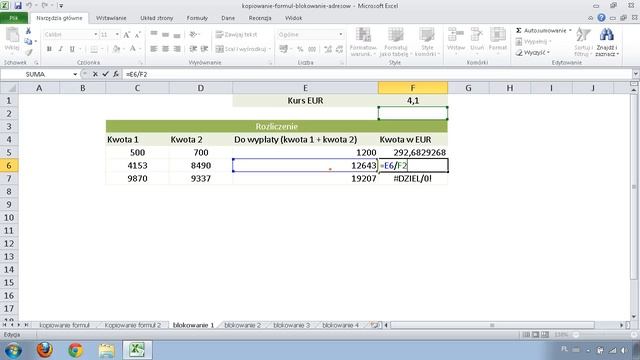Image resolution: width=640 pixels, height=360 pixels.
Task: Click the Format cells button in Komórki group
Action: pyautogui.click(x=498, y=40)
